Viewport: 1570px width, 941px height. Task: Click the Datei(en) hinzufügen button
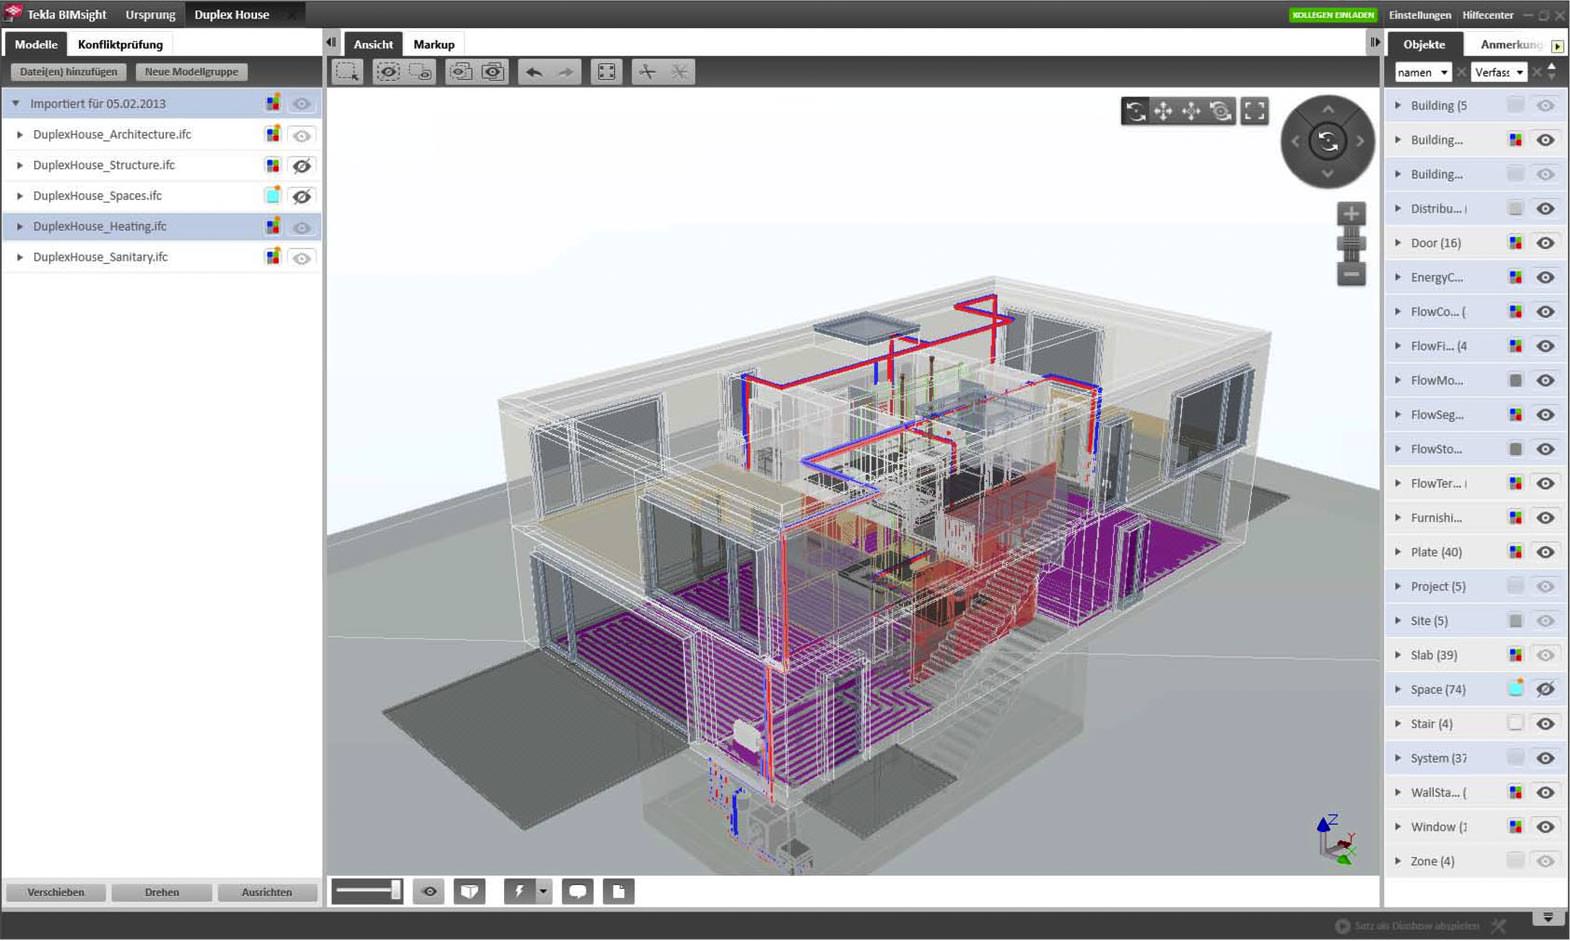68,72
